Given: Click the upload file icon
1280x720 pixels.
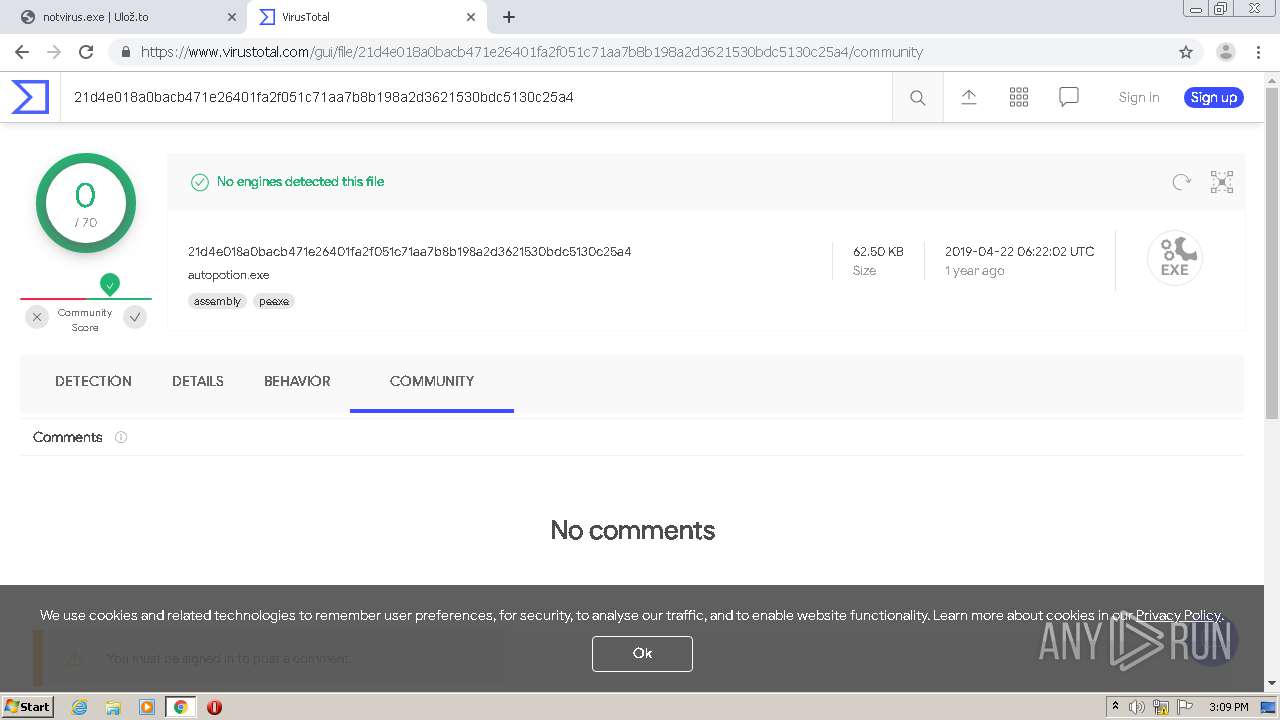Looking at the screenshot, I should click(969, 97).
